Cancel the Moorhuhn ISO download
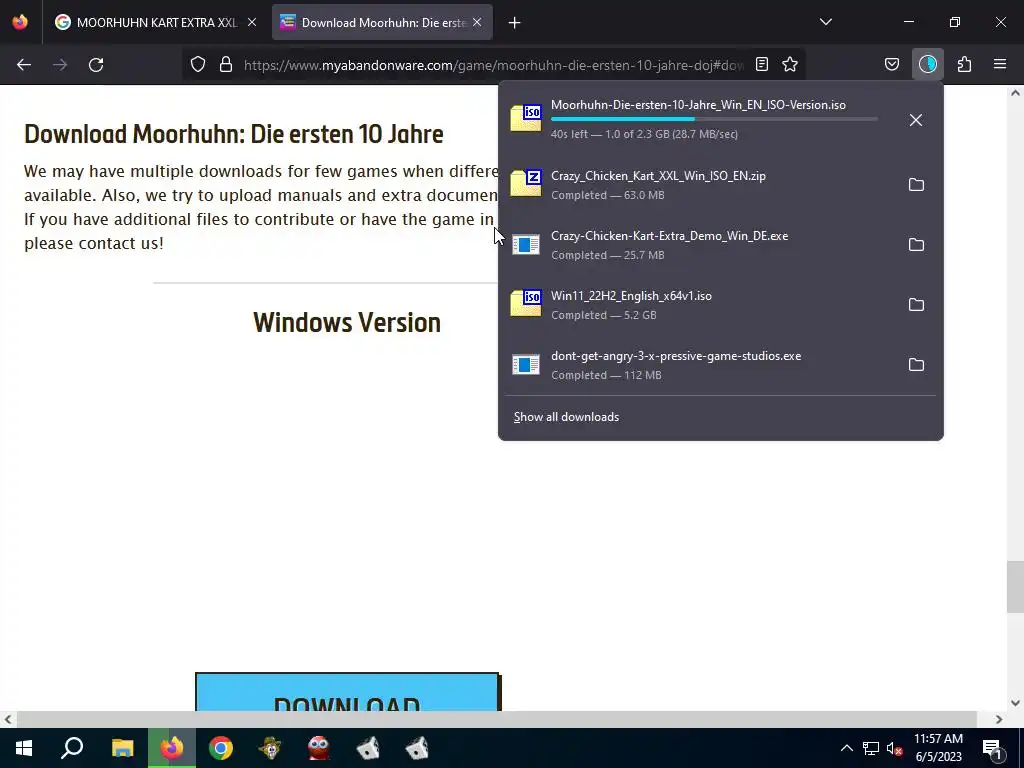Viewport: 1024px width, 768px height. (x=916, y=120)
